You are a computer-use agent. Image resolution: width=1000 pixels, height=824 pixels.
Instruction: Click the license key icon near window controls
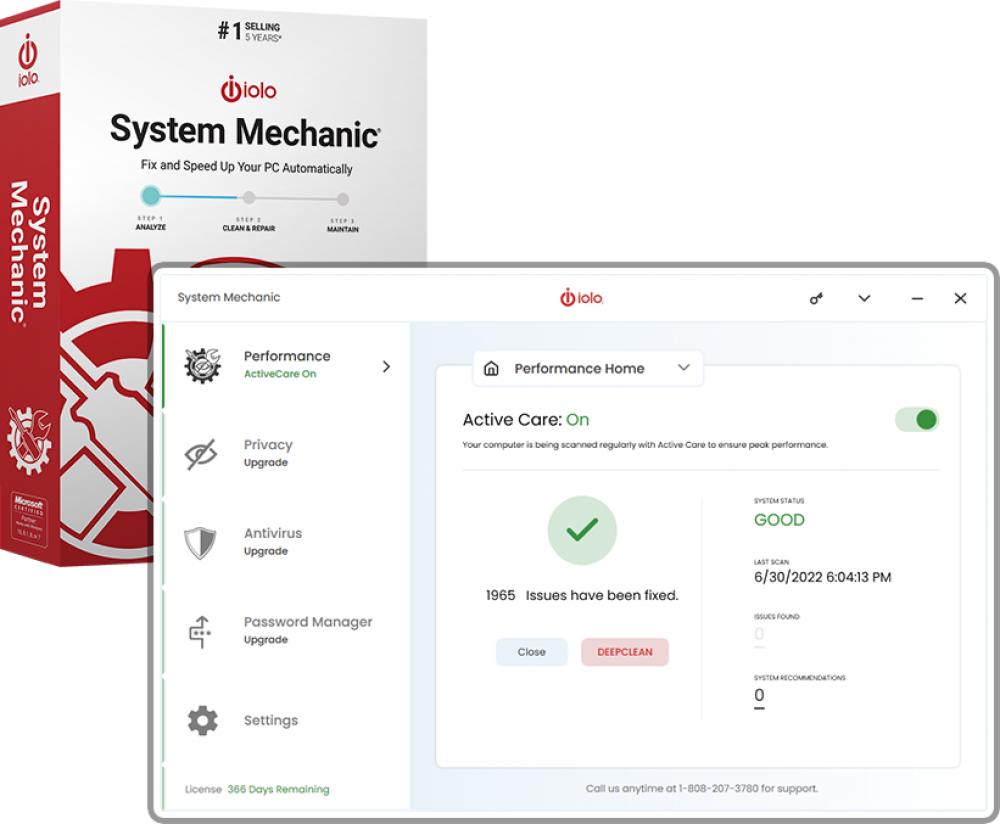(x=817, y=298)
